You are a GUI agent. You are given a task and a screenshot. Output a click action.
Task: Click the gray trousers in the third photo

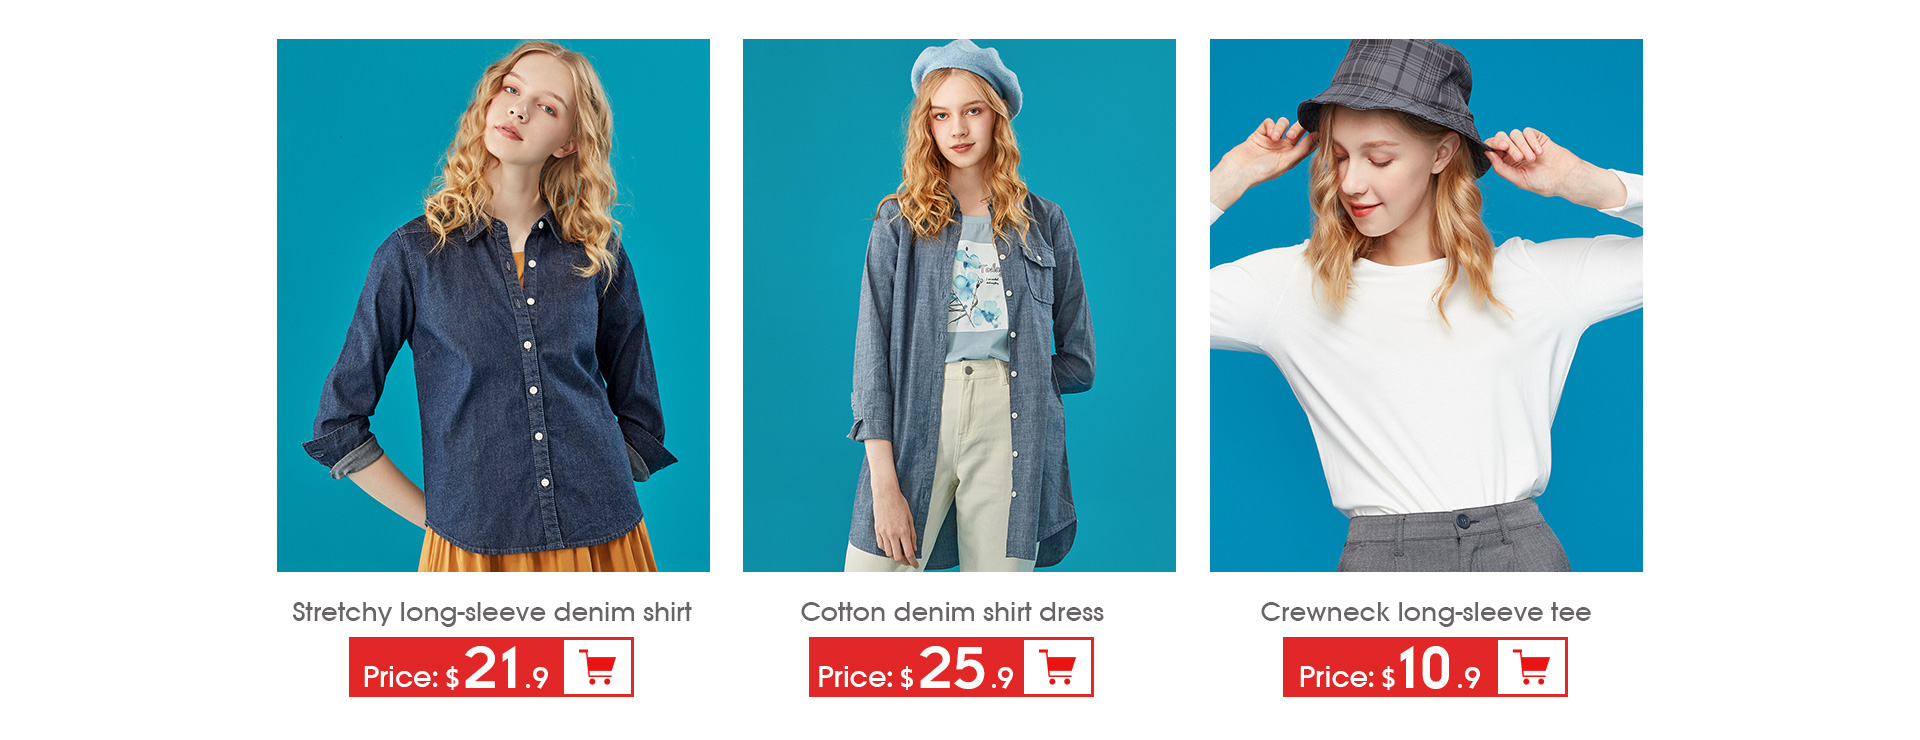coord(1452,540)
